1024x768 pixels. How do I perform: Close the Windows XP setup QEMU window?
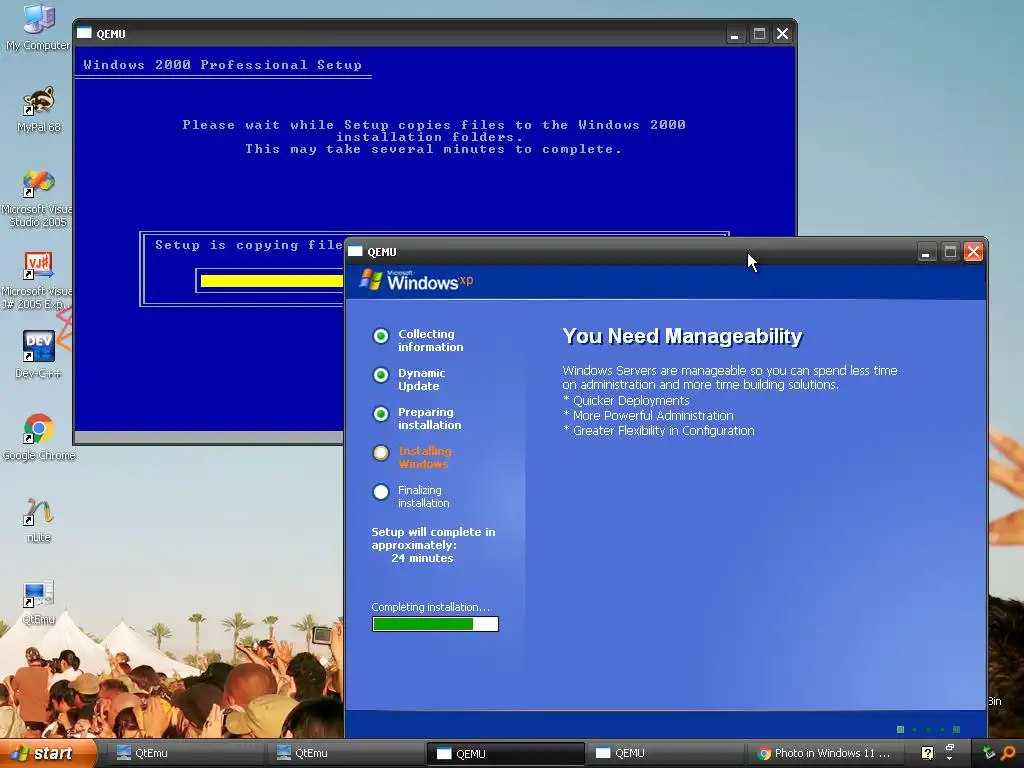(x=974, y=252)
